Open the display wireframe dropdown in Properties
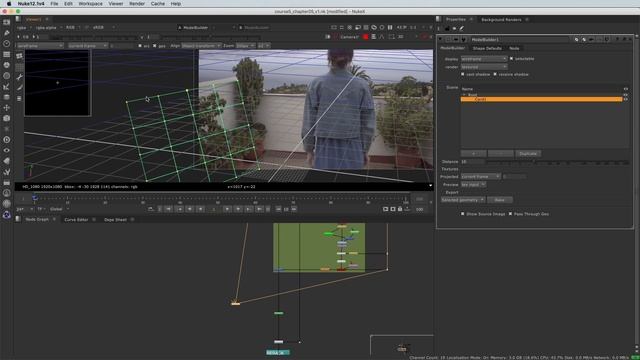640x360 pixels. coord(484,59)
